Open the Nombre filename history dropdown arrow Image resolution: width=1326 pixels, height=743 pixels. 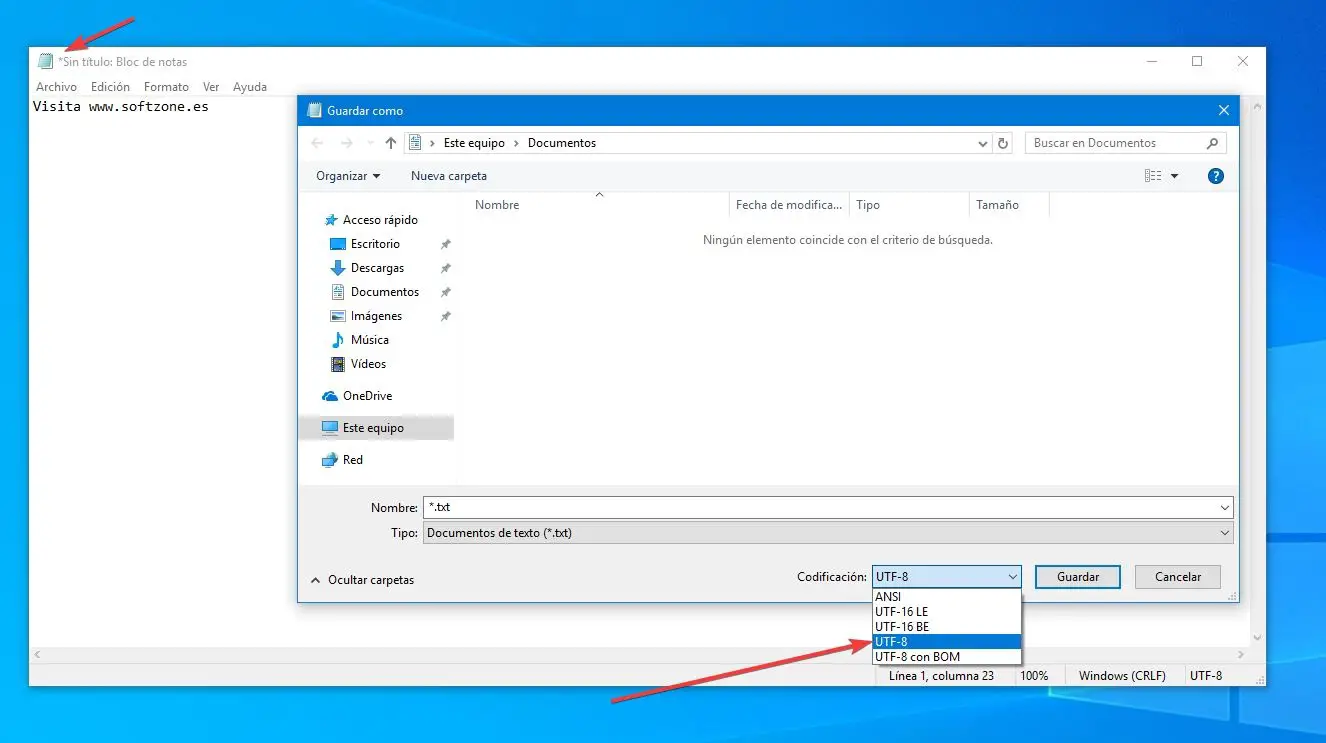click(1225, 508)
